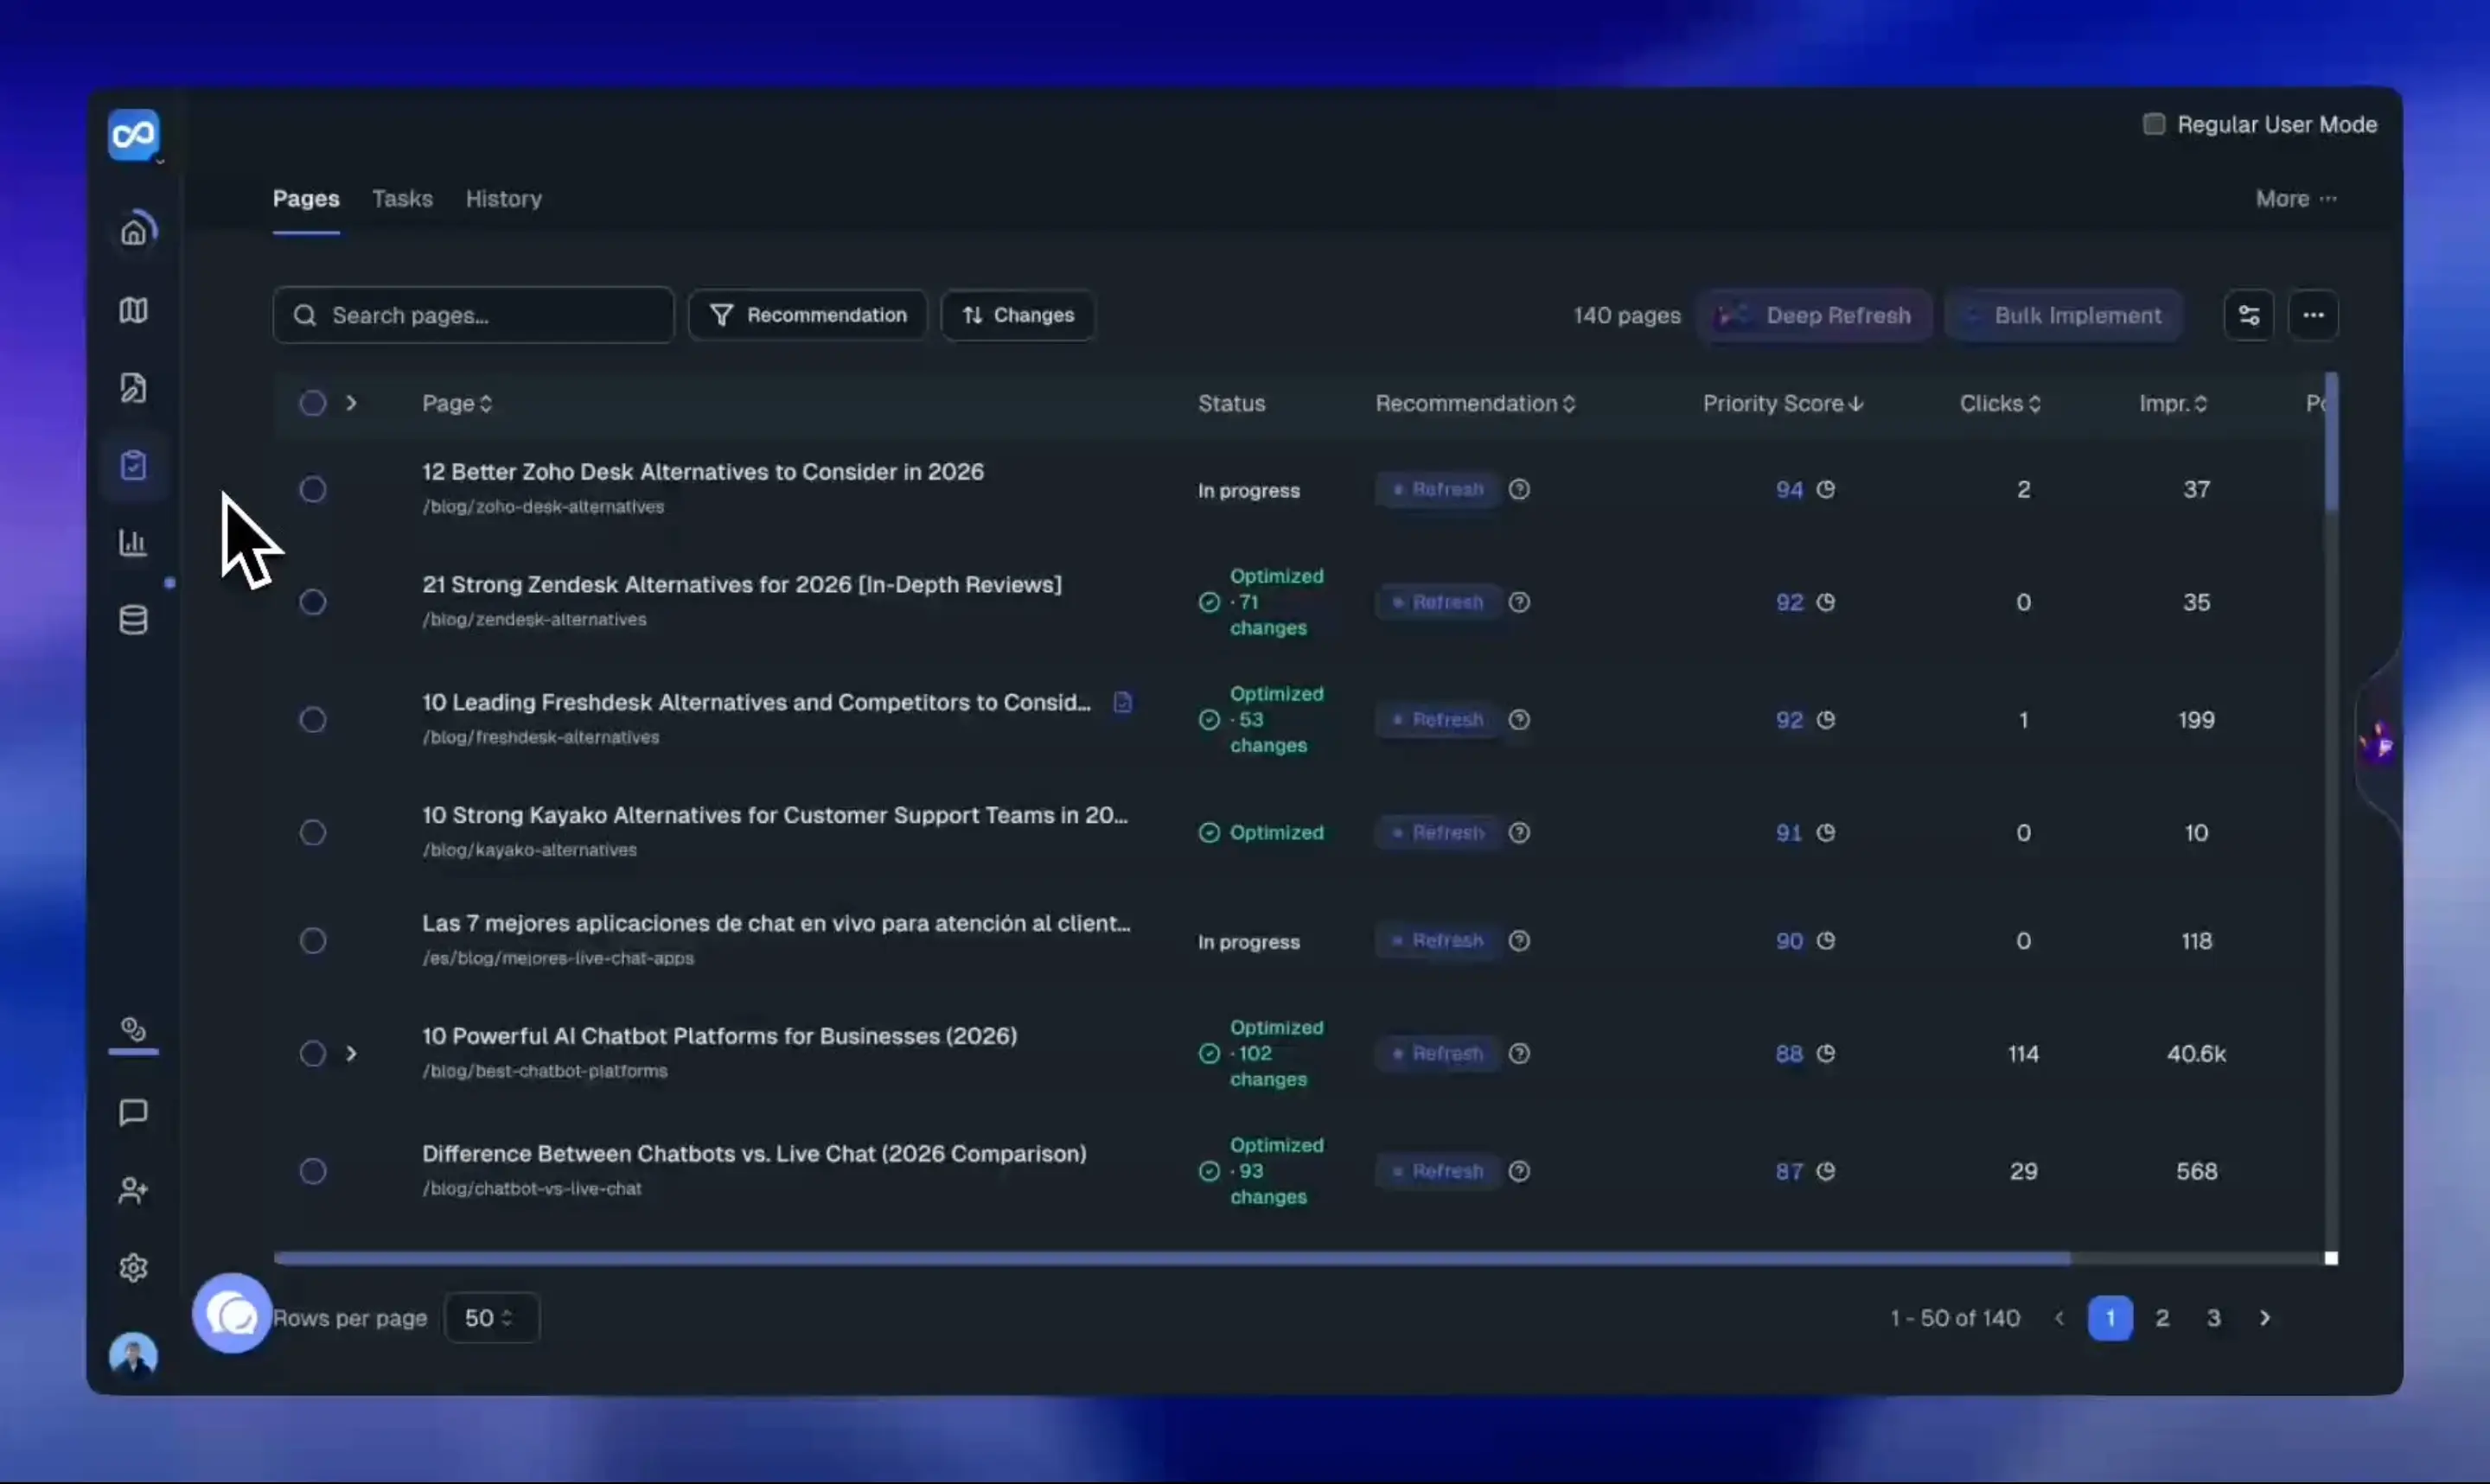Screen dimensions: 2490x1484
Task: Open the document edit icon in sidebar
Action: [134, 387]
